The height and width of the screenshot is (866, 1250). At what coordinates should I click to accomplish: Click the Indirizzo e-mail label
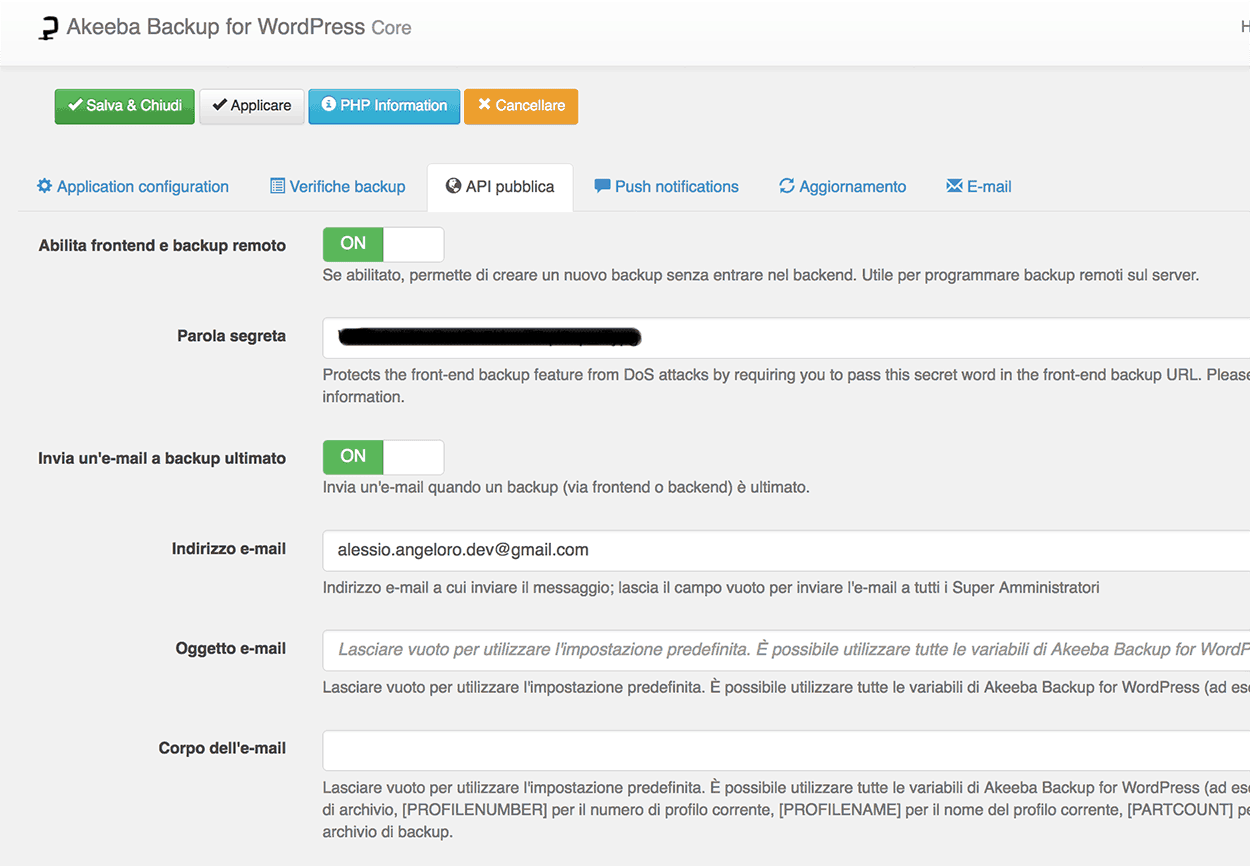(229, 548)
